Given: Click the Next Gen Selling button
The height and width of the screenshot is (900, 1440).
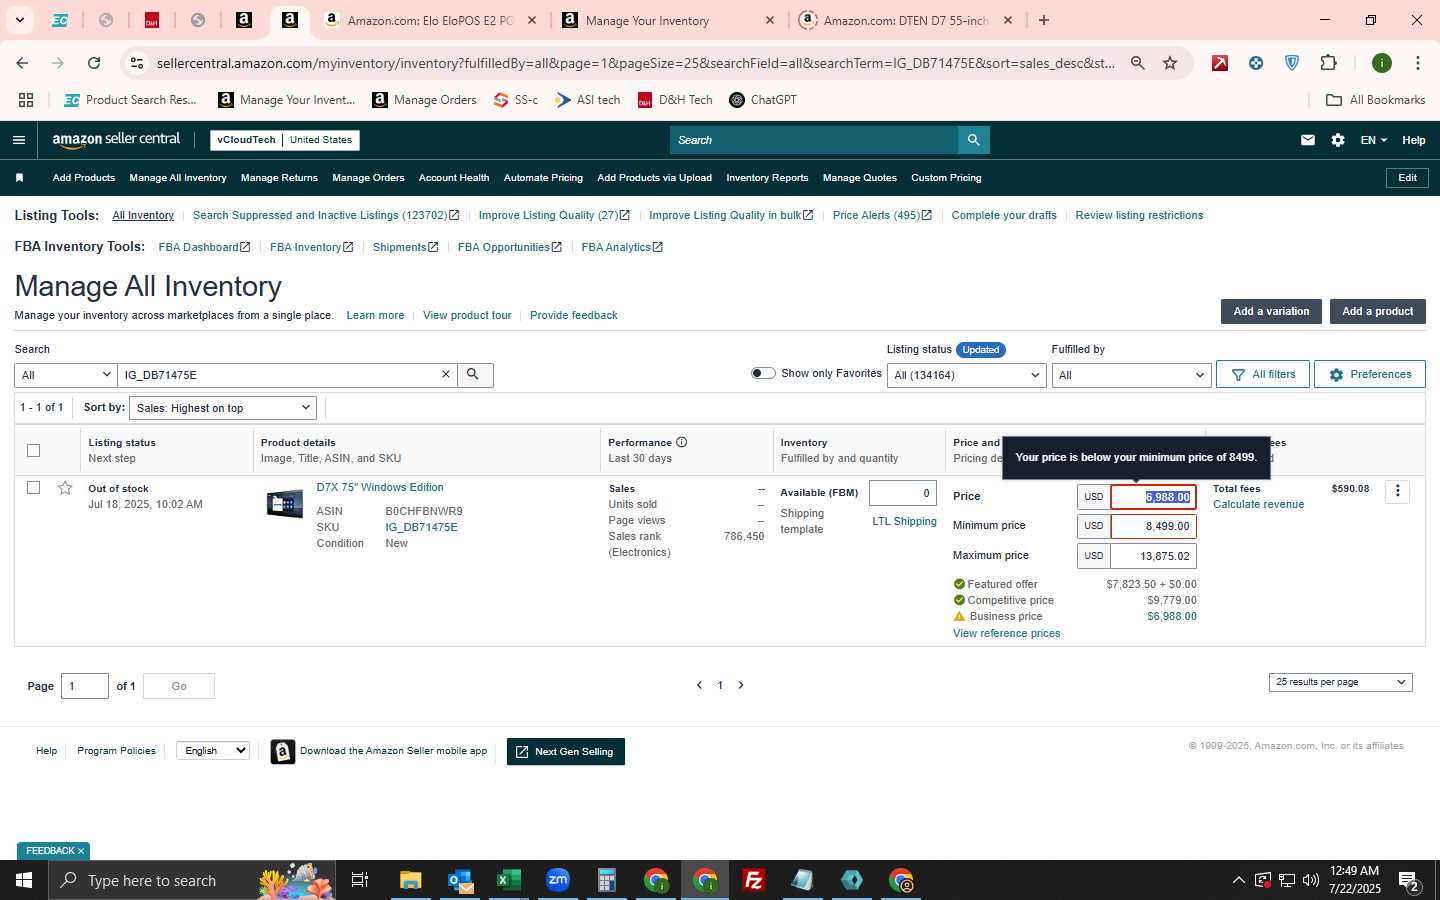Looking at the screenshot, I should pyautogui.click(x=566, y=752).
